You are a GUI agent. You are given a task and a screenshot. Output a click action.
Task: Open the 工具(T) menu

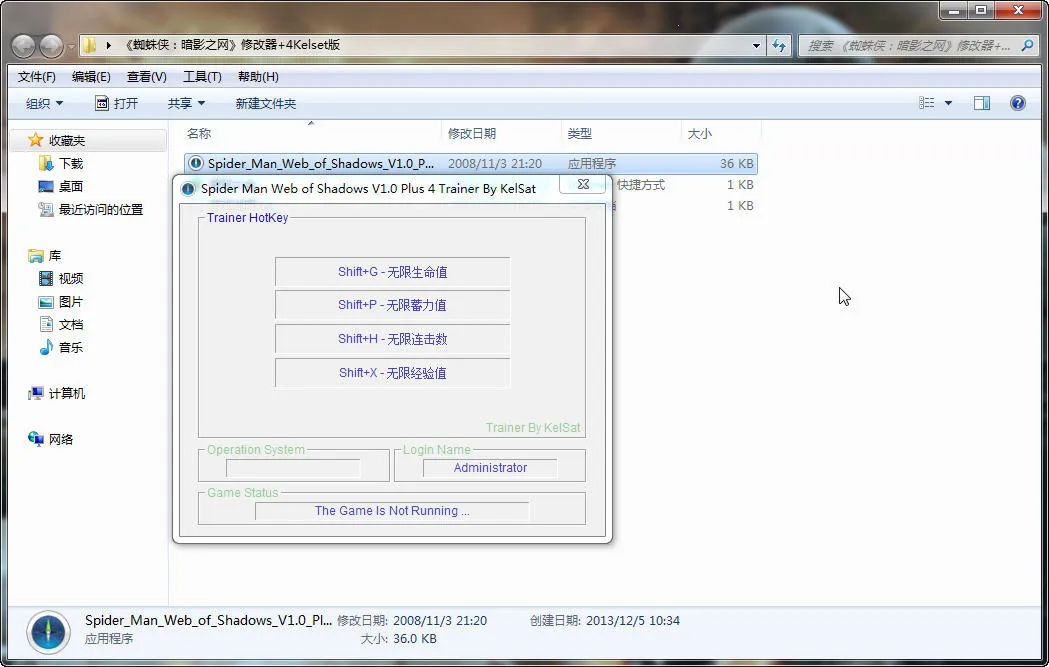pyautogui.click(x=202, y=77)
